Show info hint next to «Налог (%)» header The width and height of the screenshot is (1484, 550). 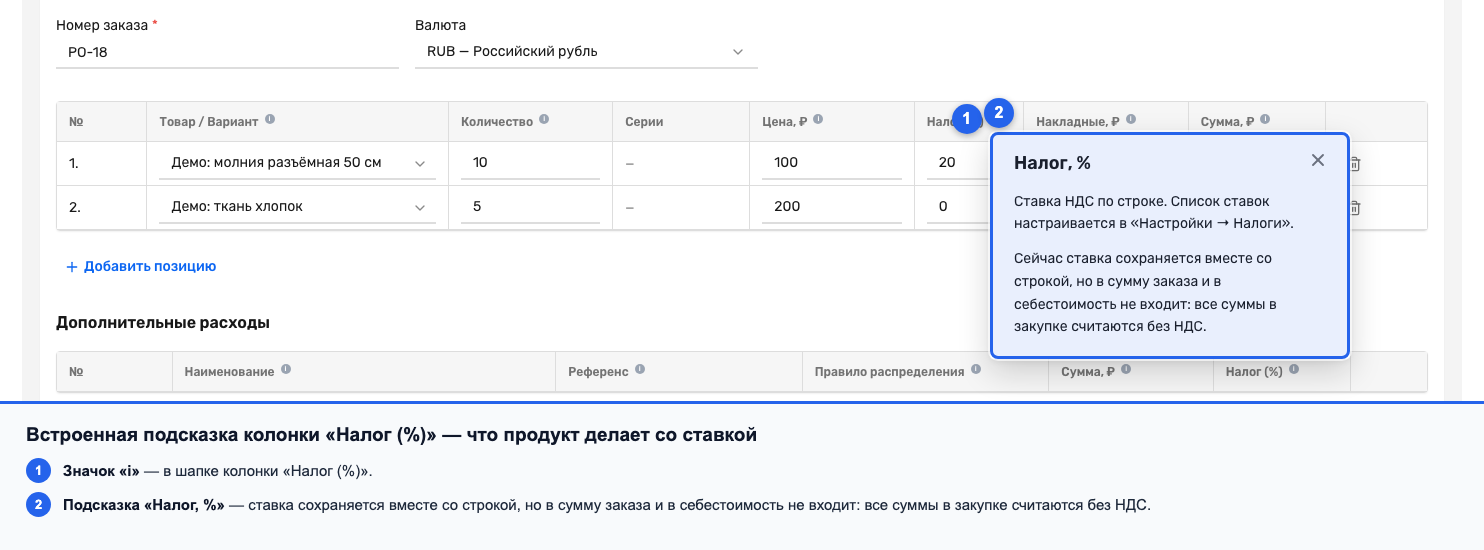(1294, 370)
